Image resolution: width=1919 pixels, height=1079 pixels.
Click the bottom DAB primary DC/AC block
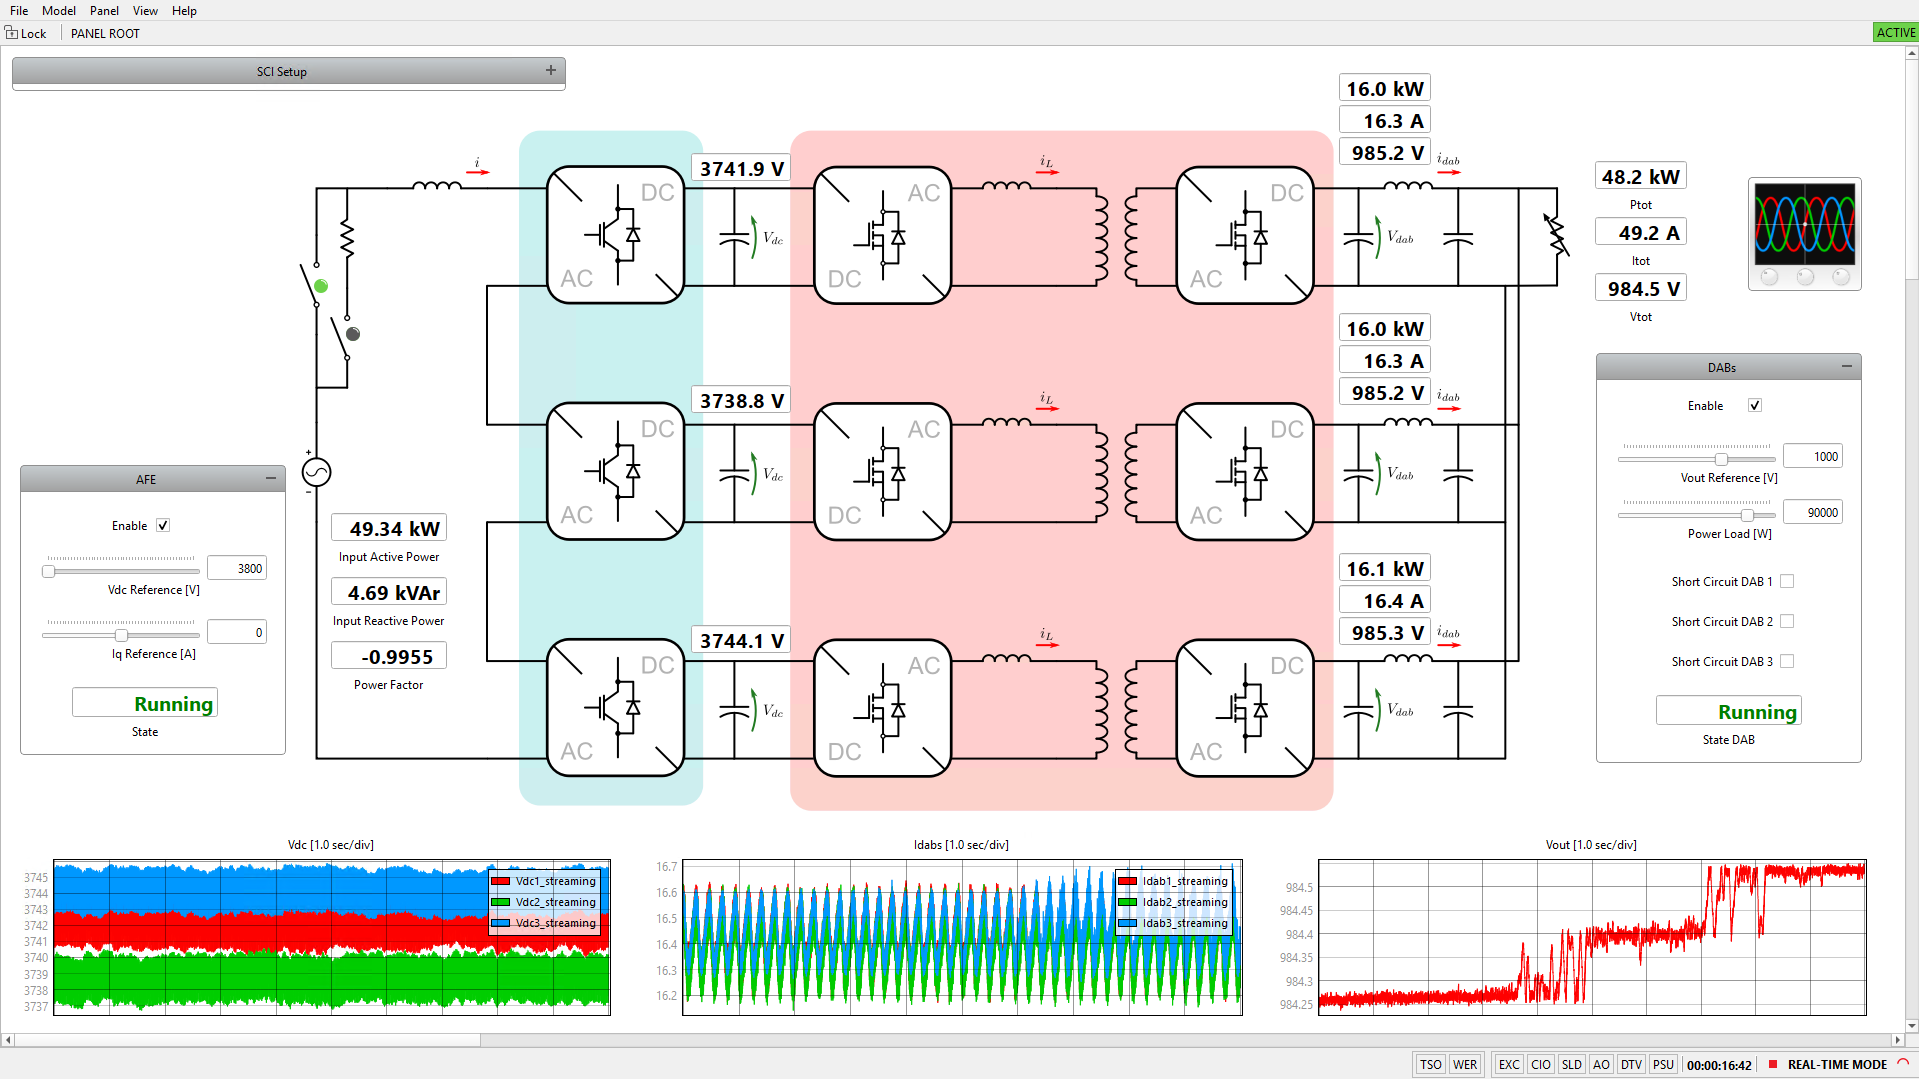click(883, 708)
